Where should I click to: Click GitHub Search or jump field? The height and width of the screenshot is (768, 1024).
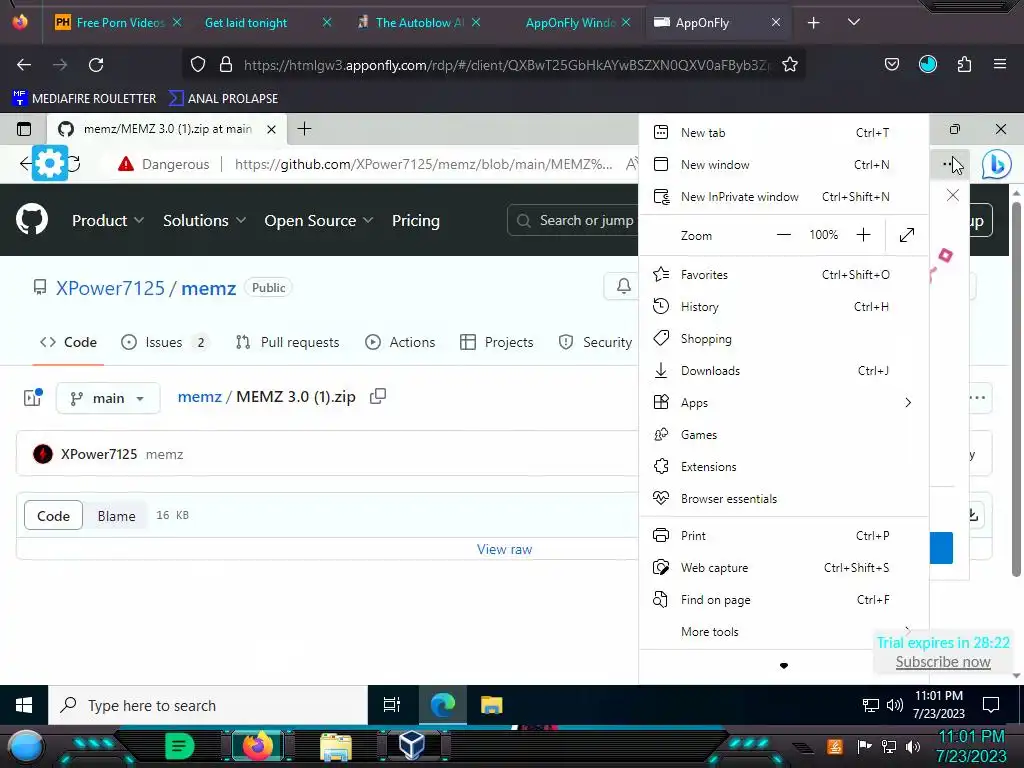pos(573,221)
